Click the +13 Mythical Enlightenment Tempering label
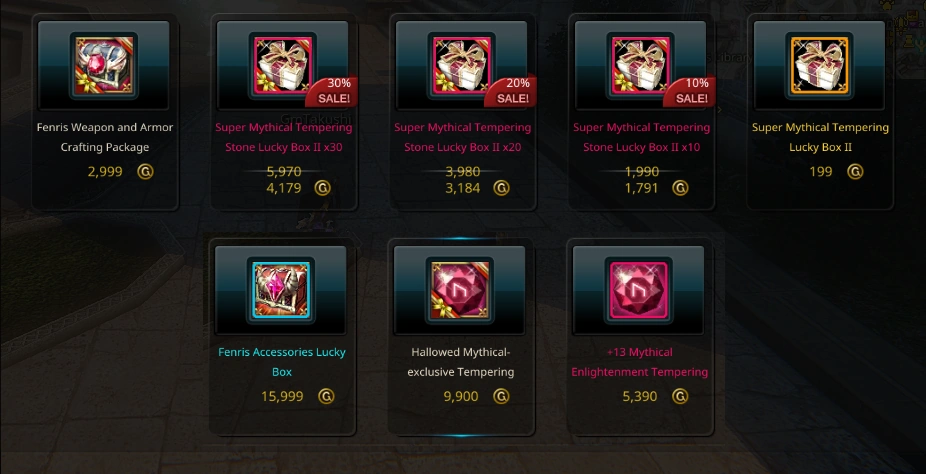This screenshot has height=474, width=926. [640, 362]
